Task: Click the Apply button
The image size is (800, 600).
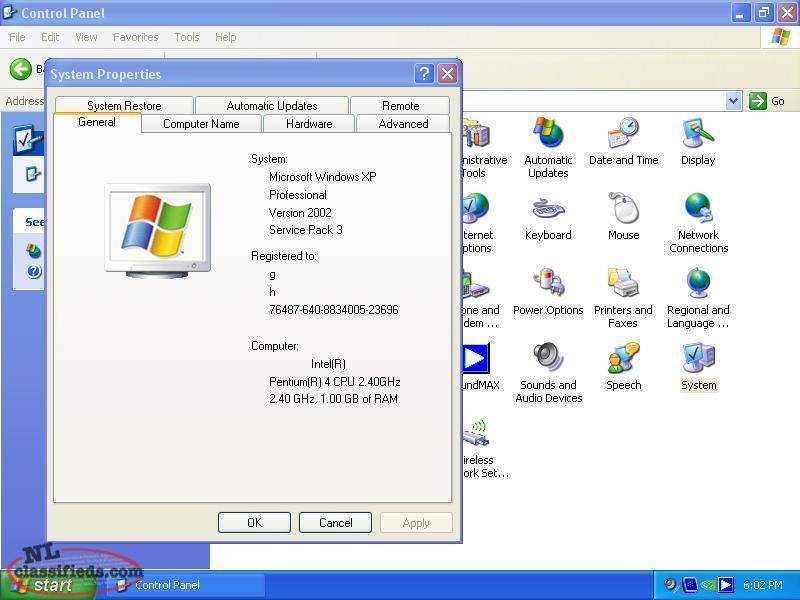Action: pyautogui.click(x=416, y=522)
